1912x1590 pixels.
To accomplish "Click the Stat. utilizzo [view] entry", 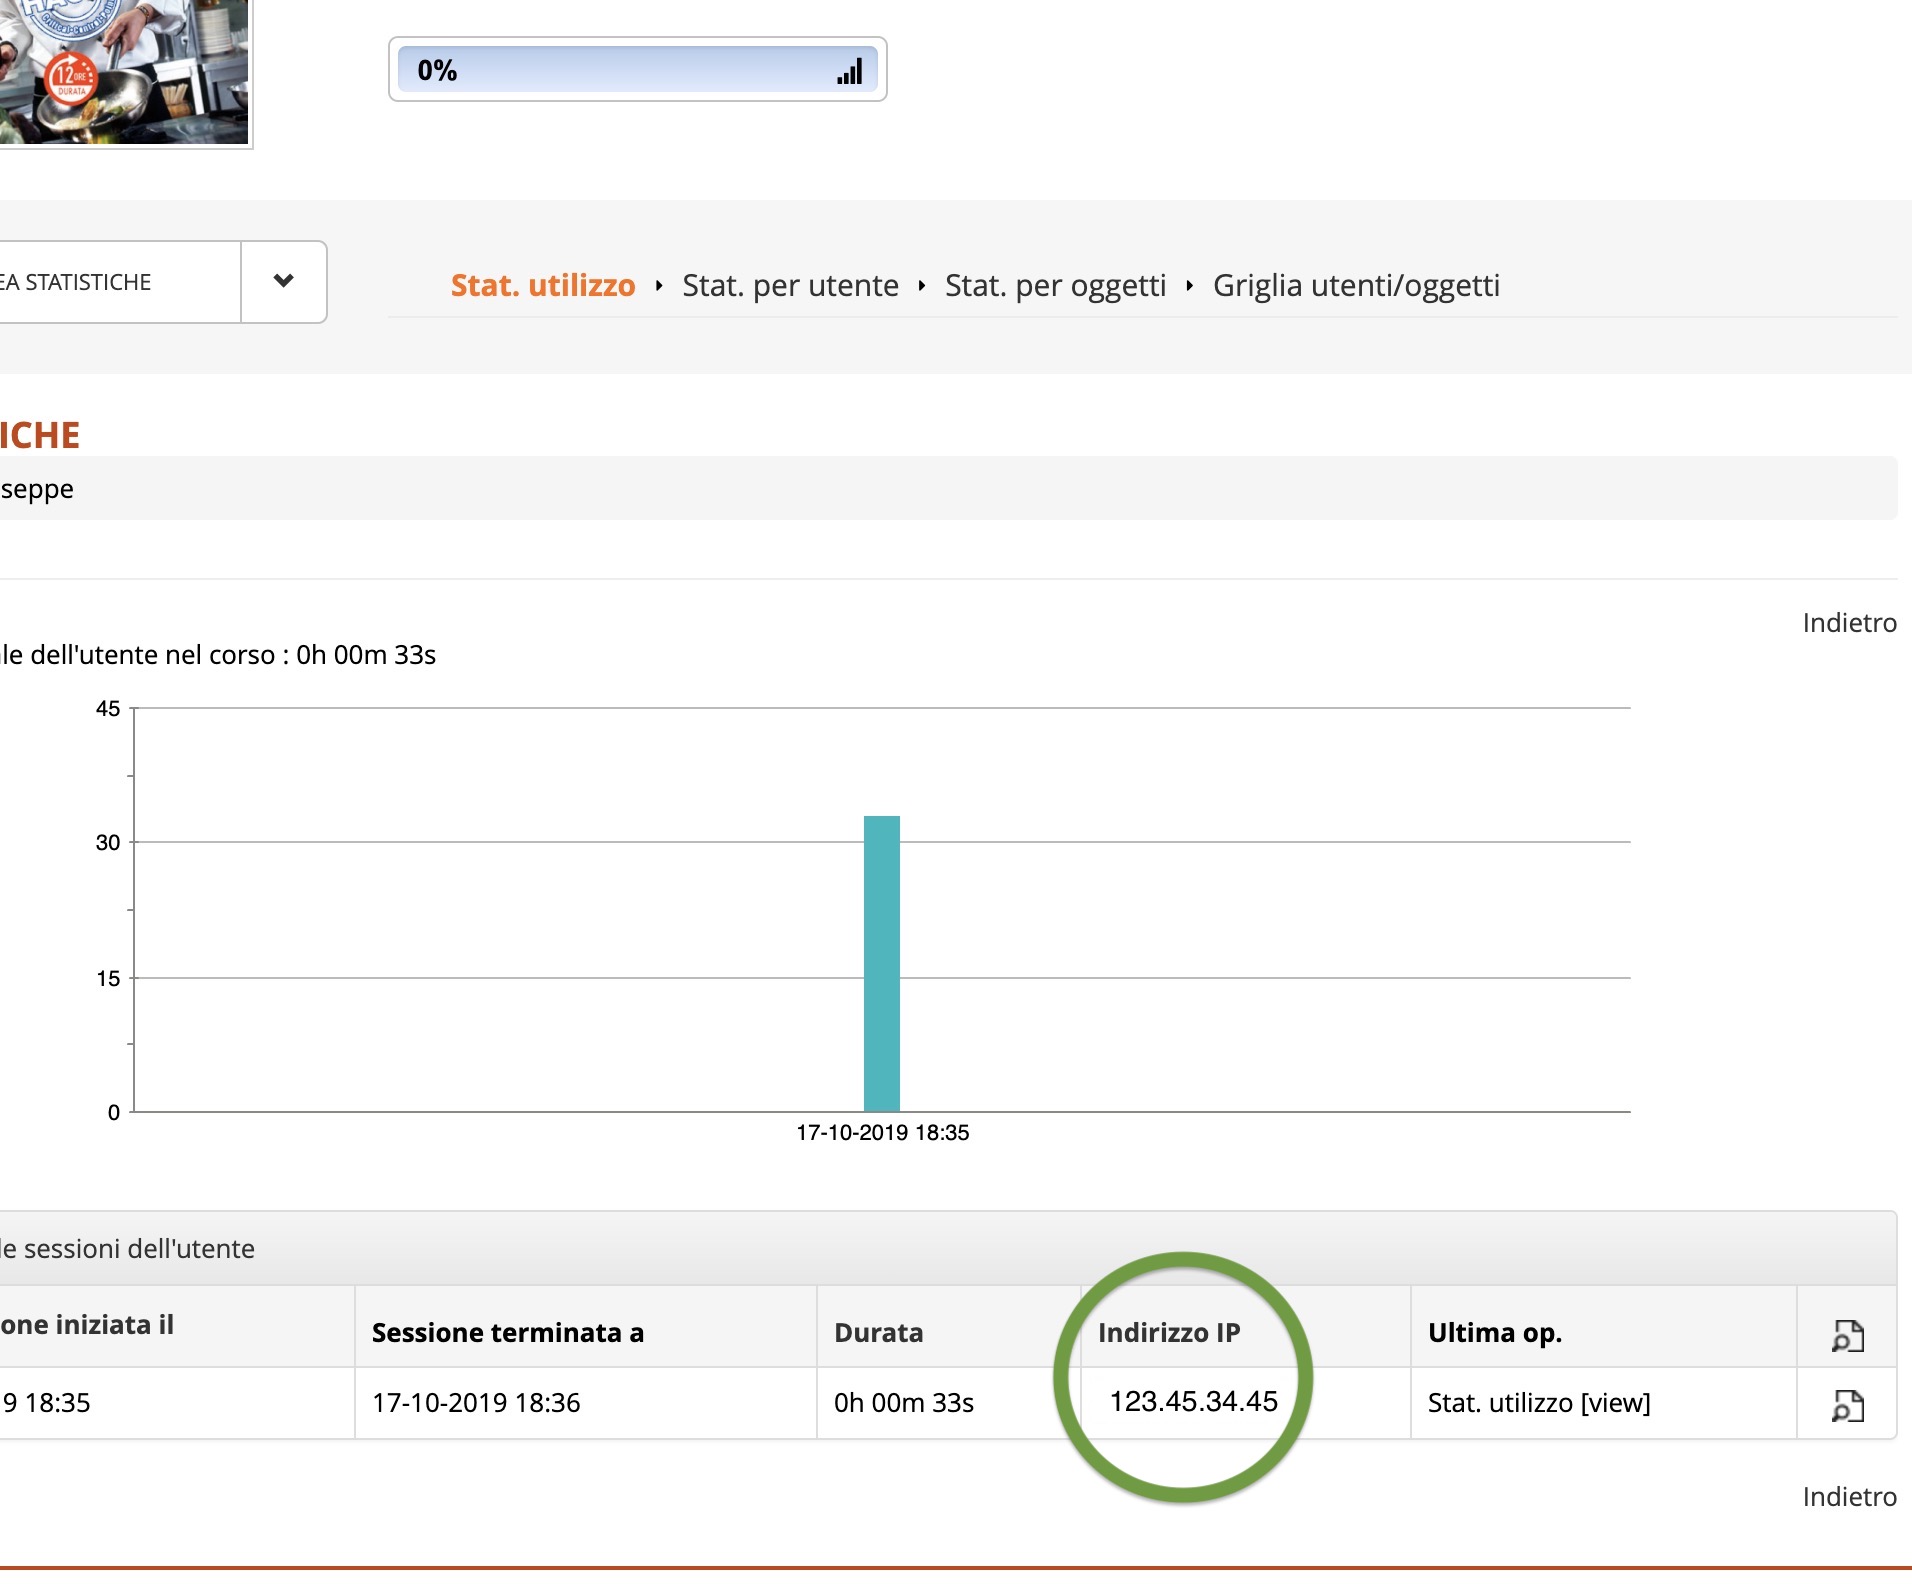I will 1538,1403.
